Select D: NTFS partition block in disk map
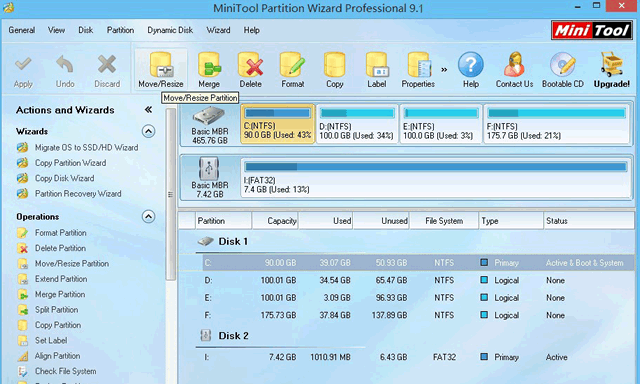The width and height of the screenshot is (640, 384). (x=357, y=124)
